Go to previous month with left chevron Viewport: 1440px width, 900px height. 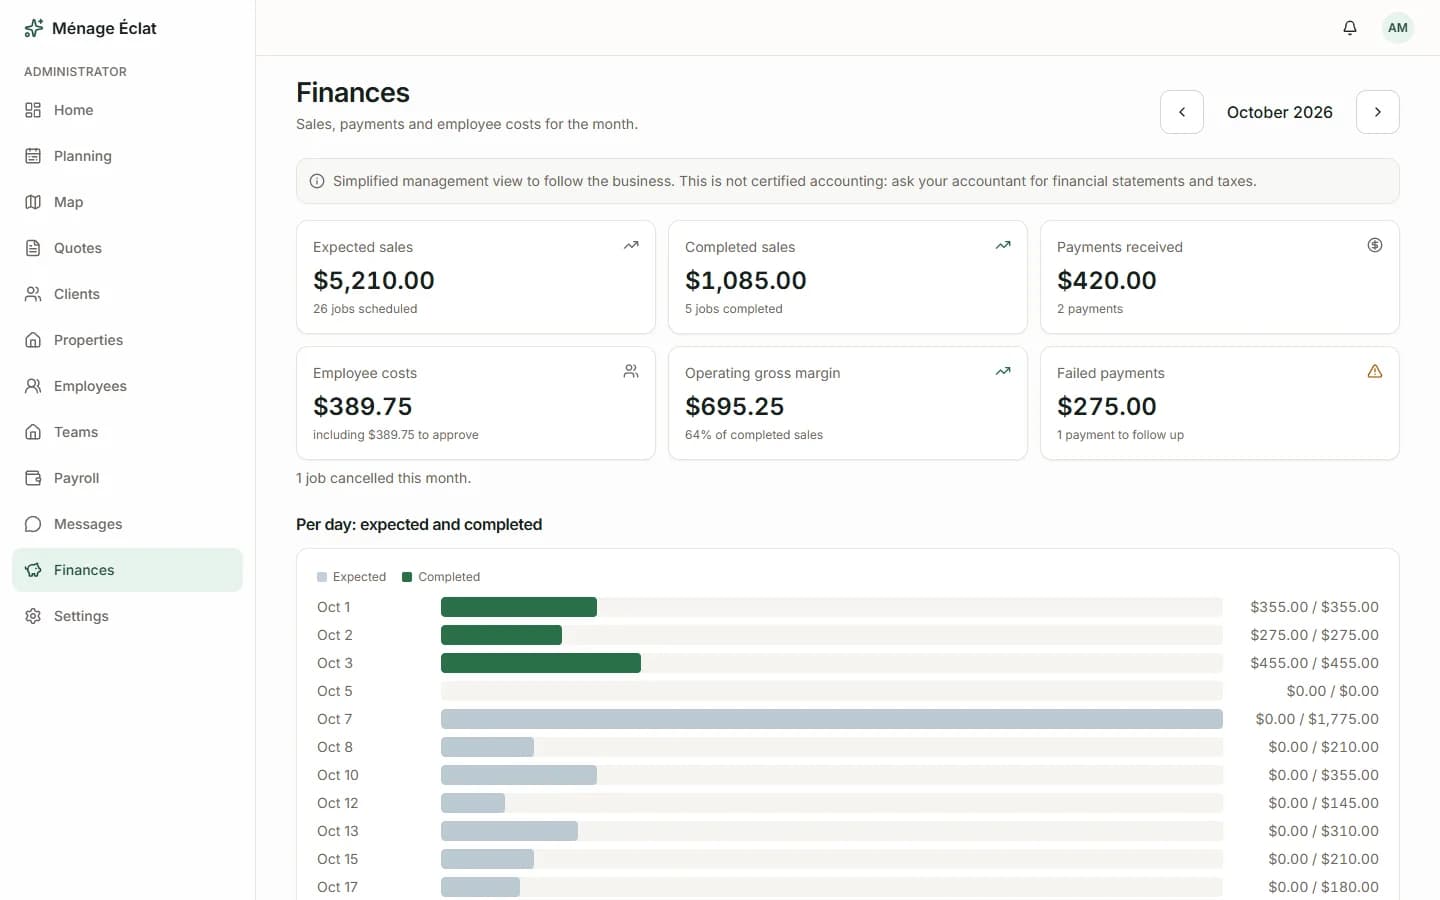[1182, 112]
